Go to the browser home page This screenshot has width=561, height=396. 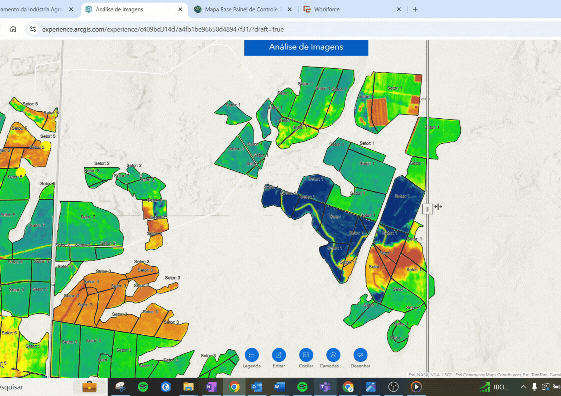pyautogui.click(x=13, y=29)
